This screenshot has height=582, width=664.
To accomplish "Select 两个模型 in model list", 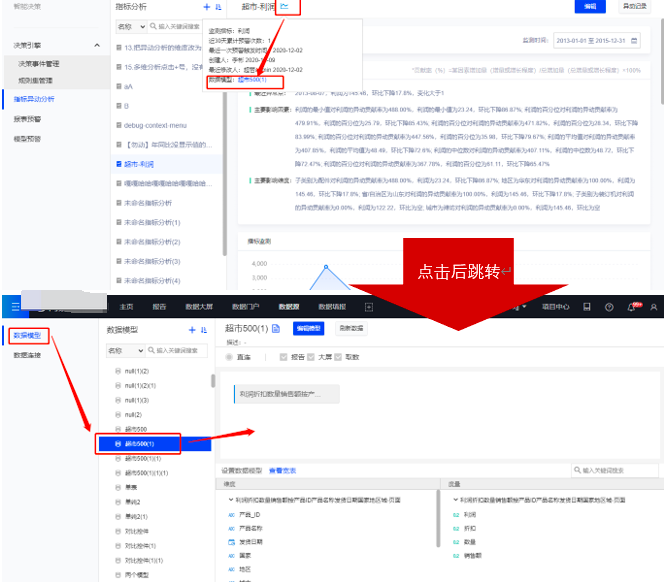I will [x=137, y=575].
